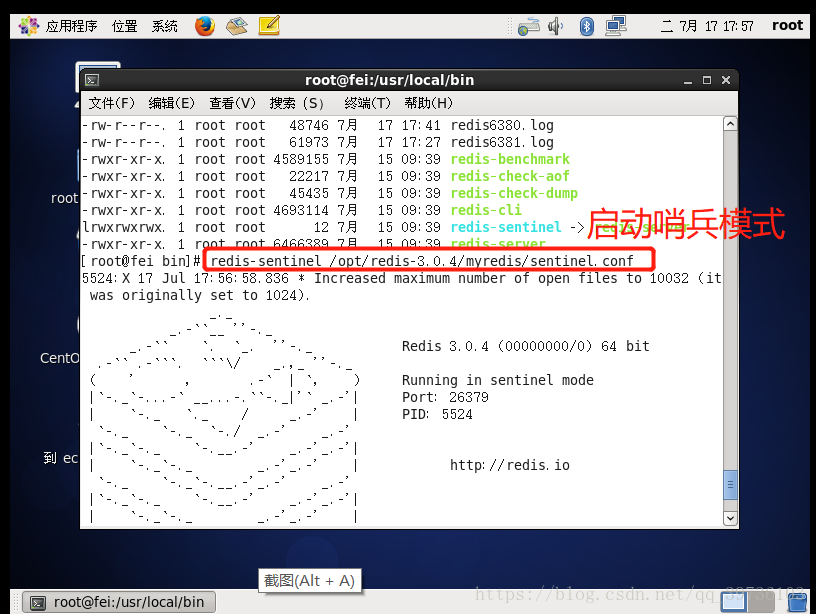
Task: Click the terminal window title icon
Action: (92, 80)
